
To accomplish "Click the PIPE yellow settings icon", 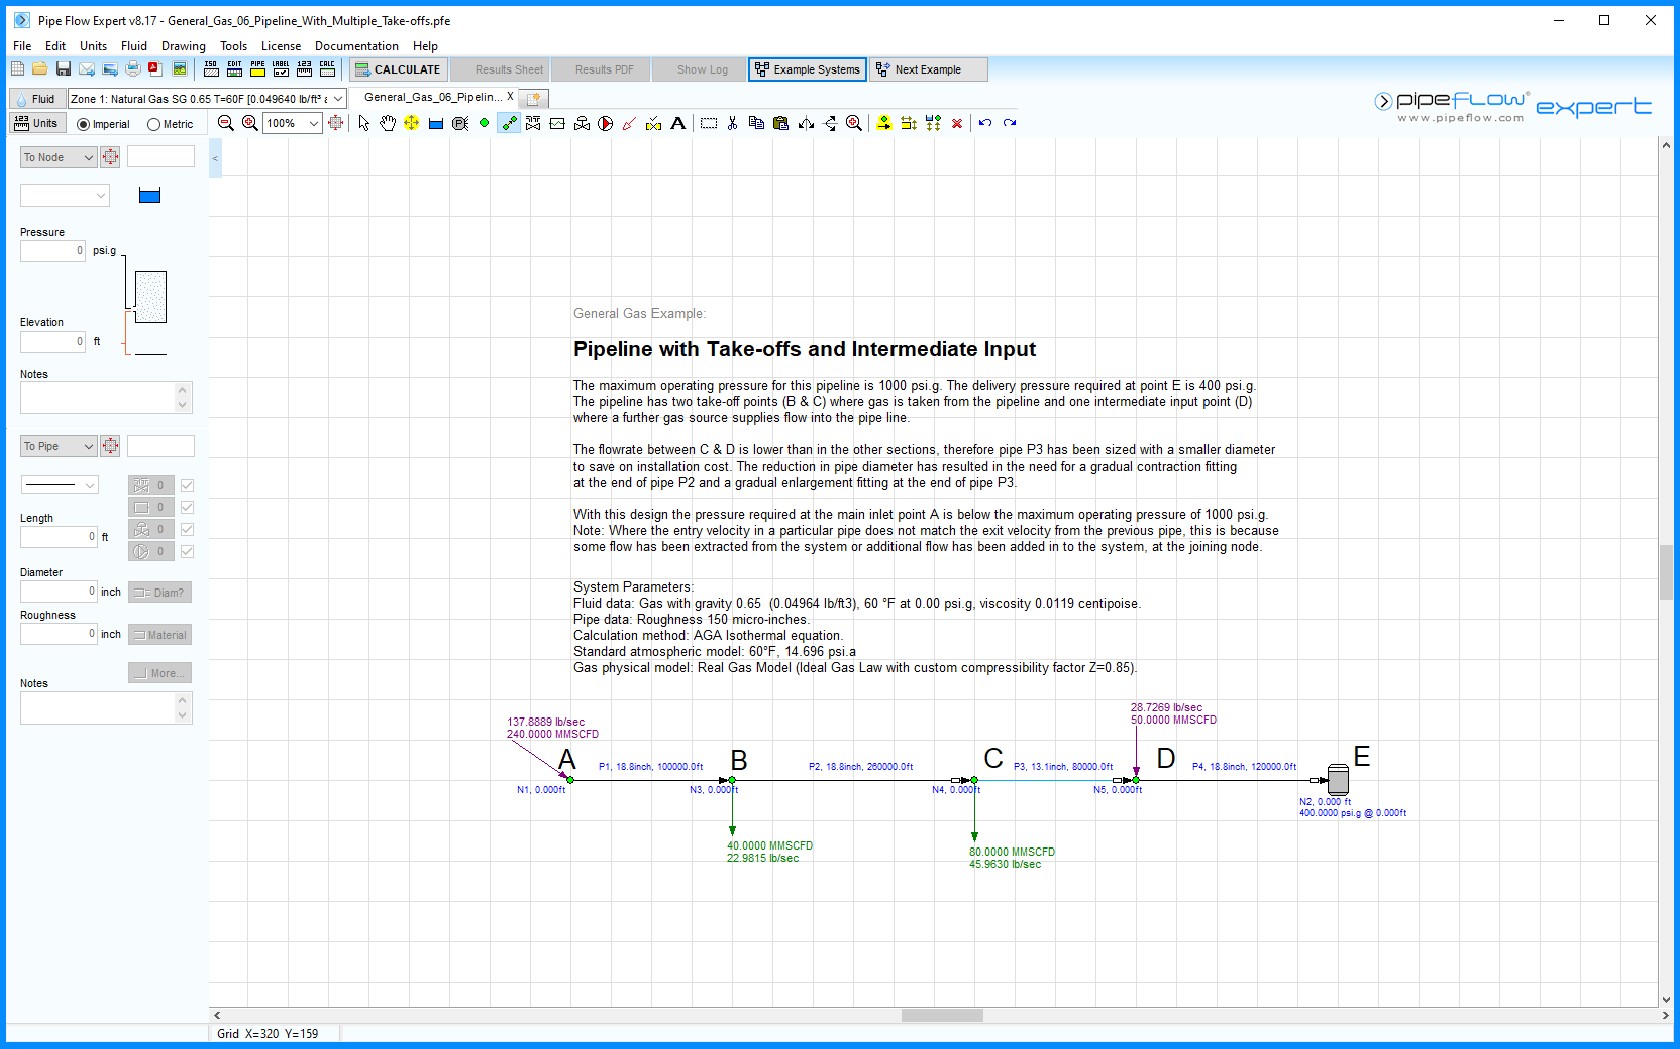I will pyautogui.click(x=258, y=69).
